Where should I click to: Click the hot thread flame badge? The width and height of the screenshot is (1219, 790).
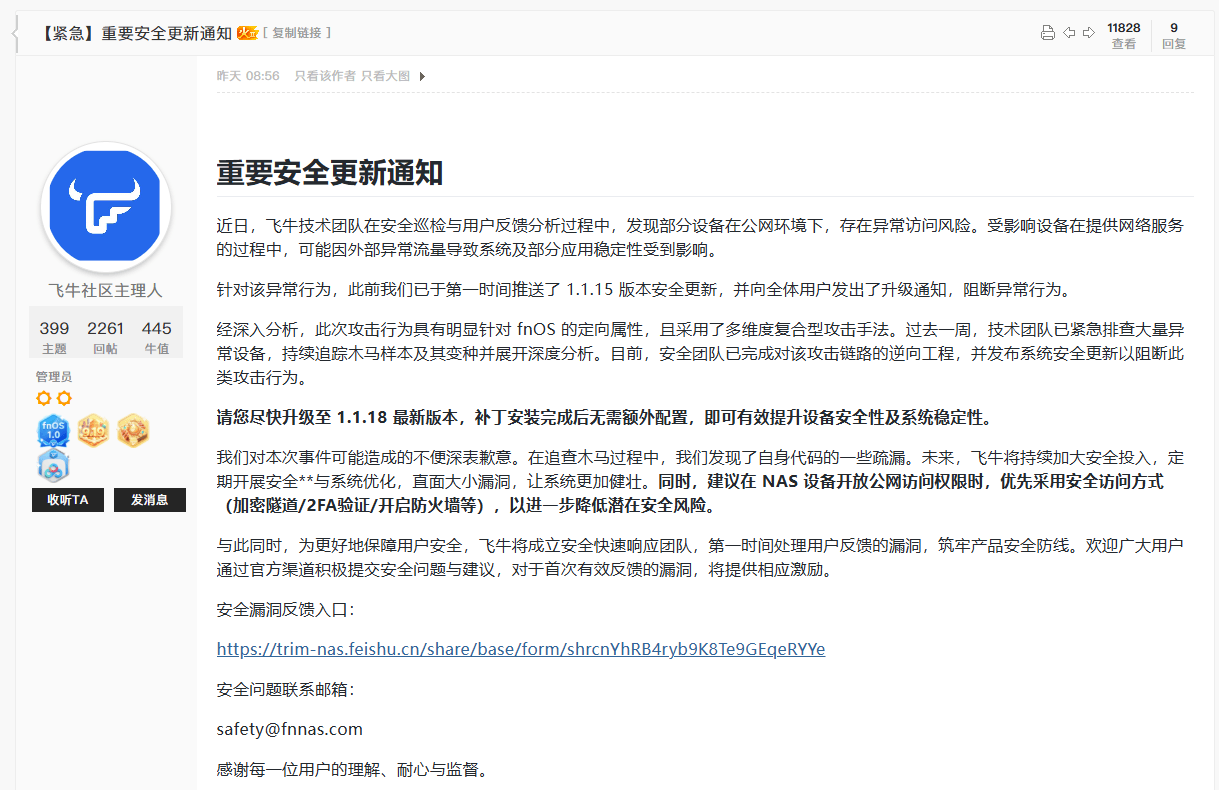click(247, 33)
